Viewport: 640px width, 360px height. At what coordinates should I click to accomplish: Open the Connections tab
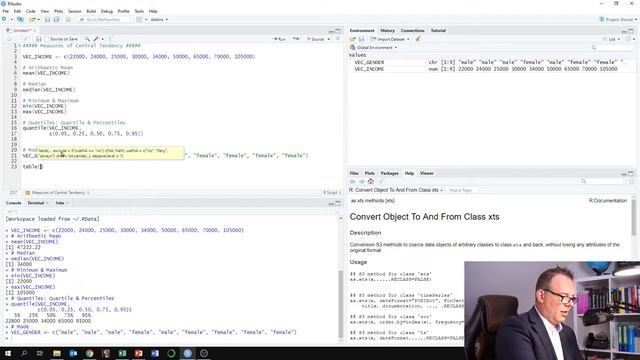412,31
